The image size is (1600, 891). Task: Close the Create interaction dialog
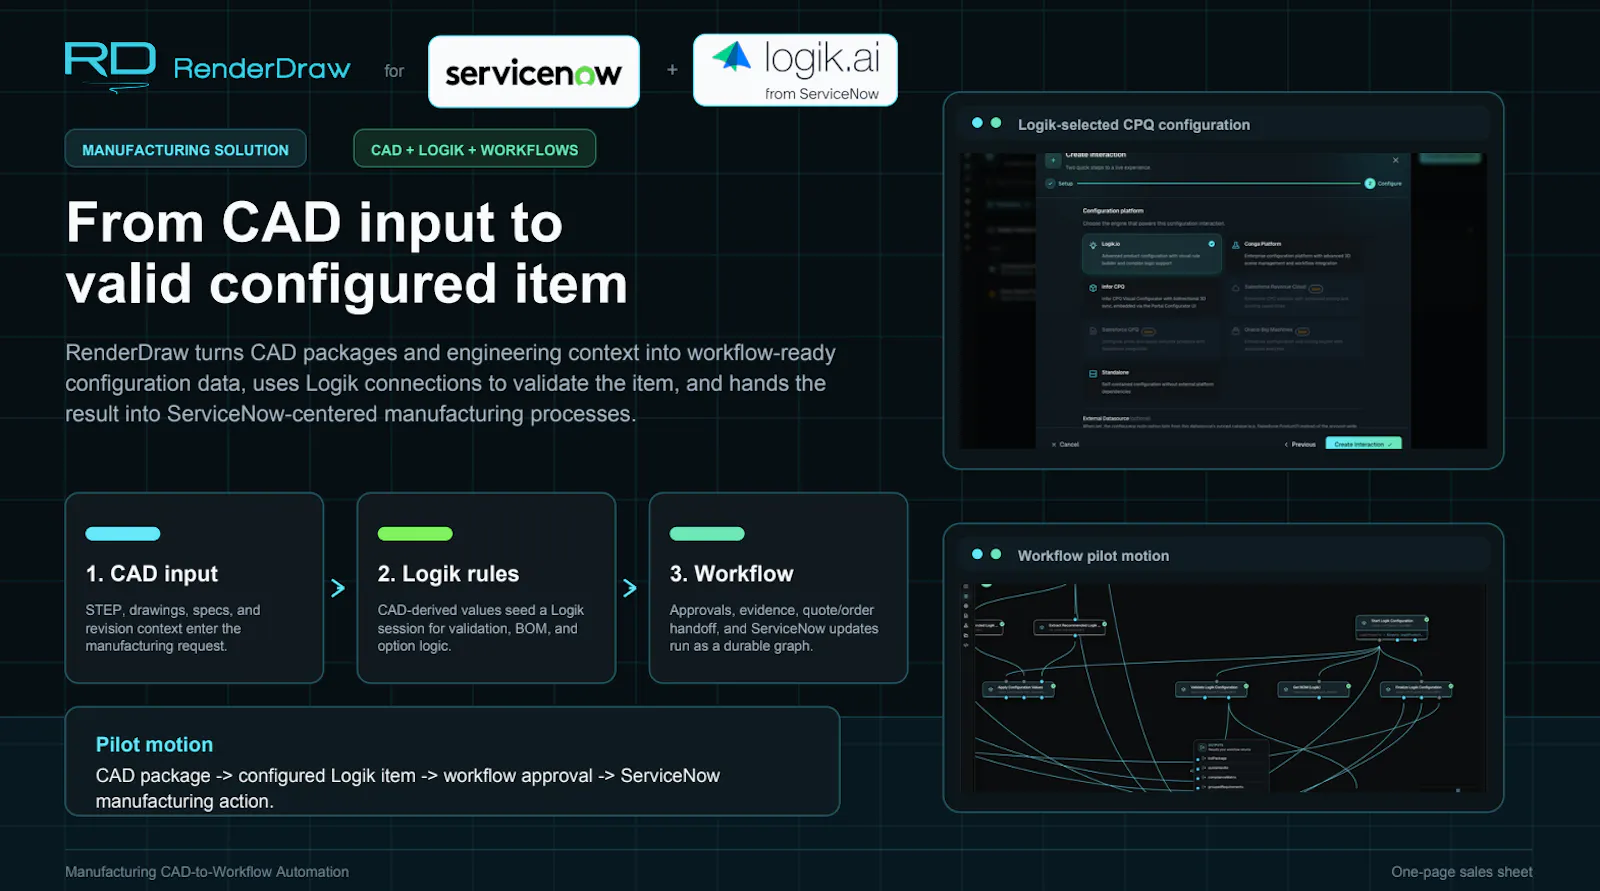click(1396, 160)
